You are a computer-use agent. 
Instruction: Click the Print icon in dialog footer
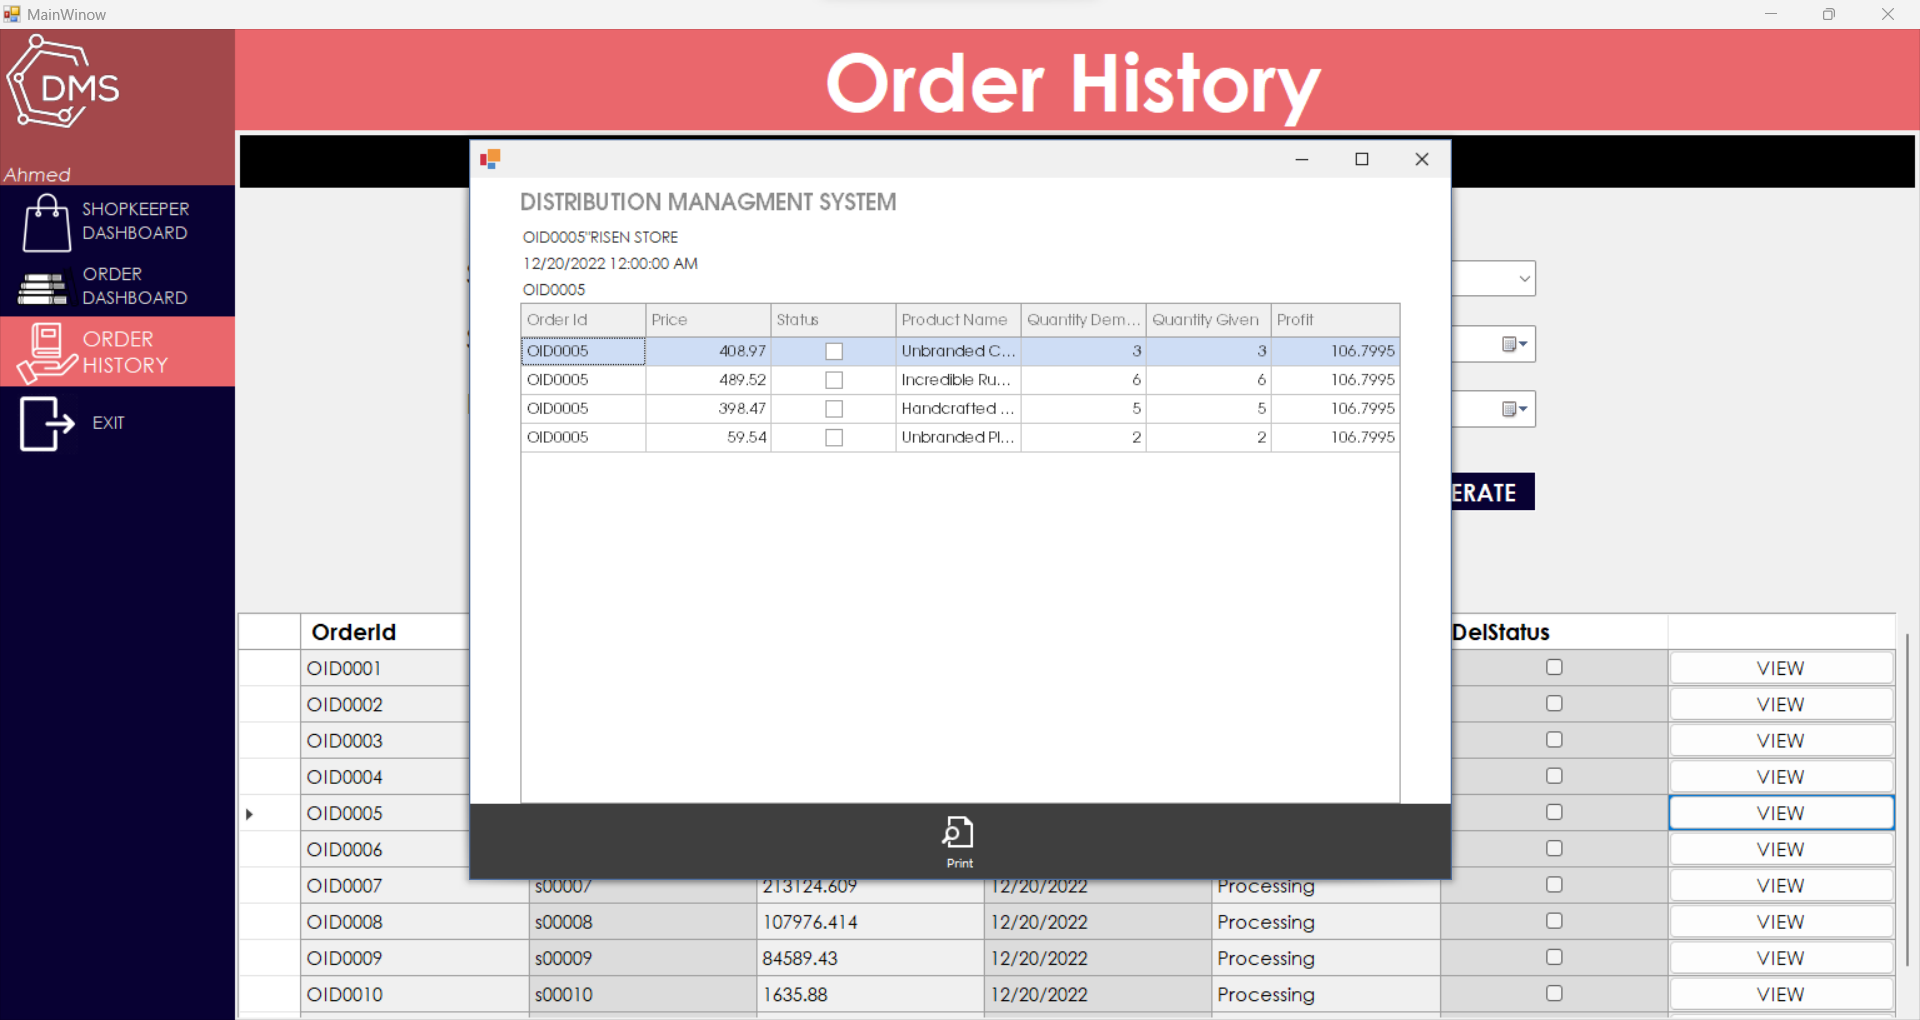[958, 833]
